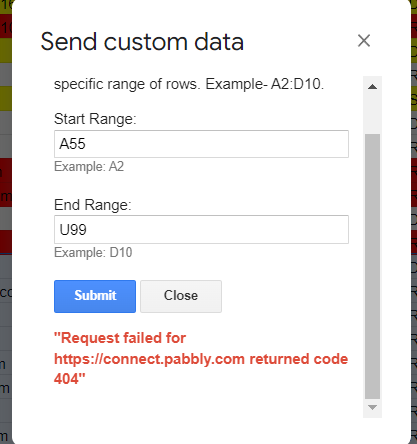Submit the custom data range
This screenshot has height=444, width=417.
[95, 296]
